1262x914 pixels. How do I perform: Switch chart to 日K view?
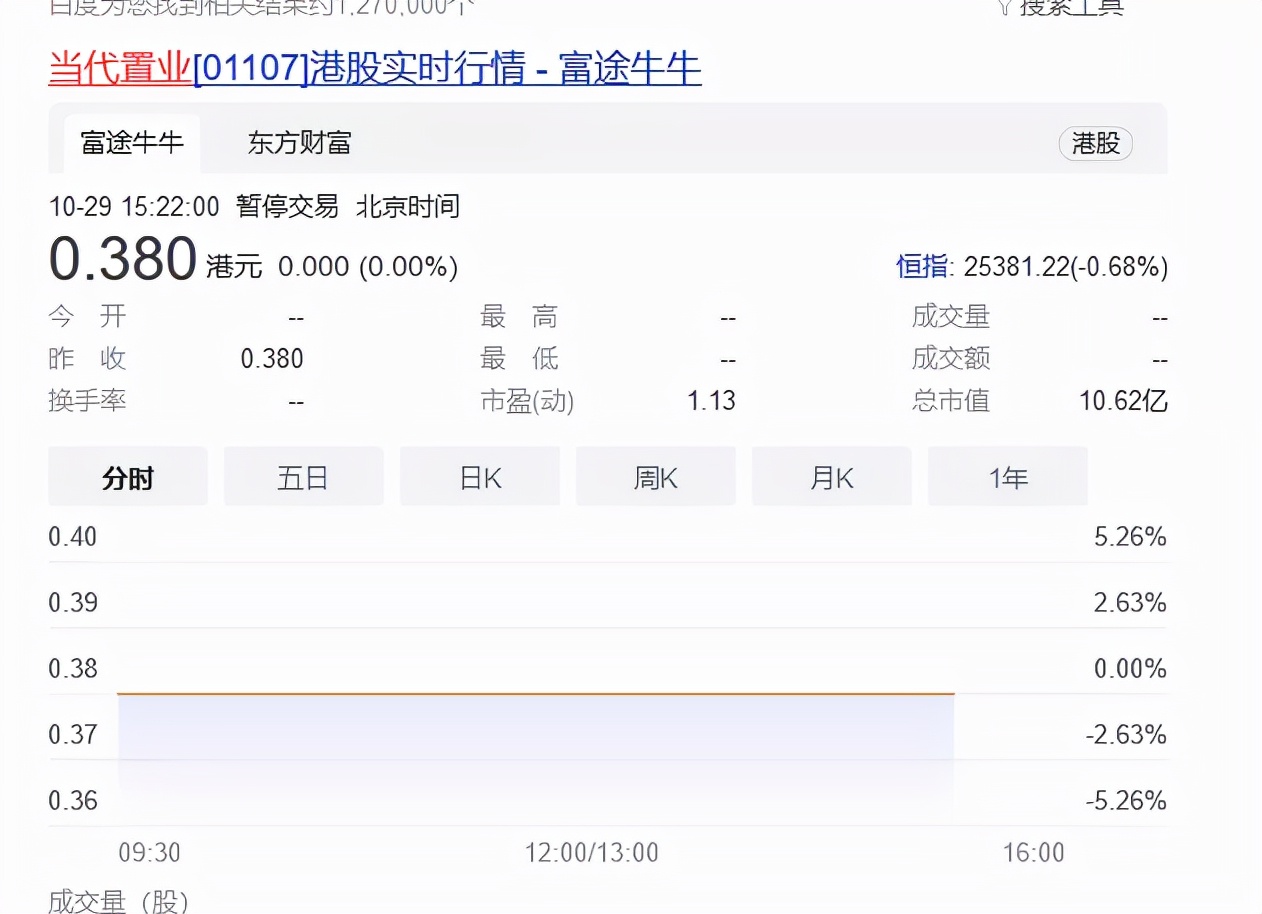pos(480,477)
